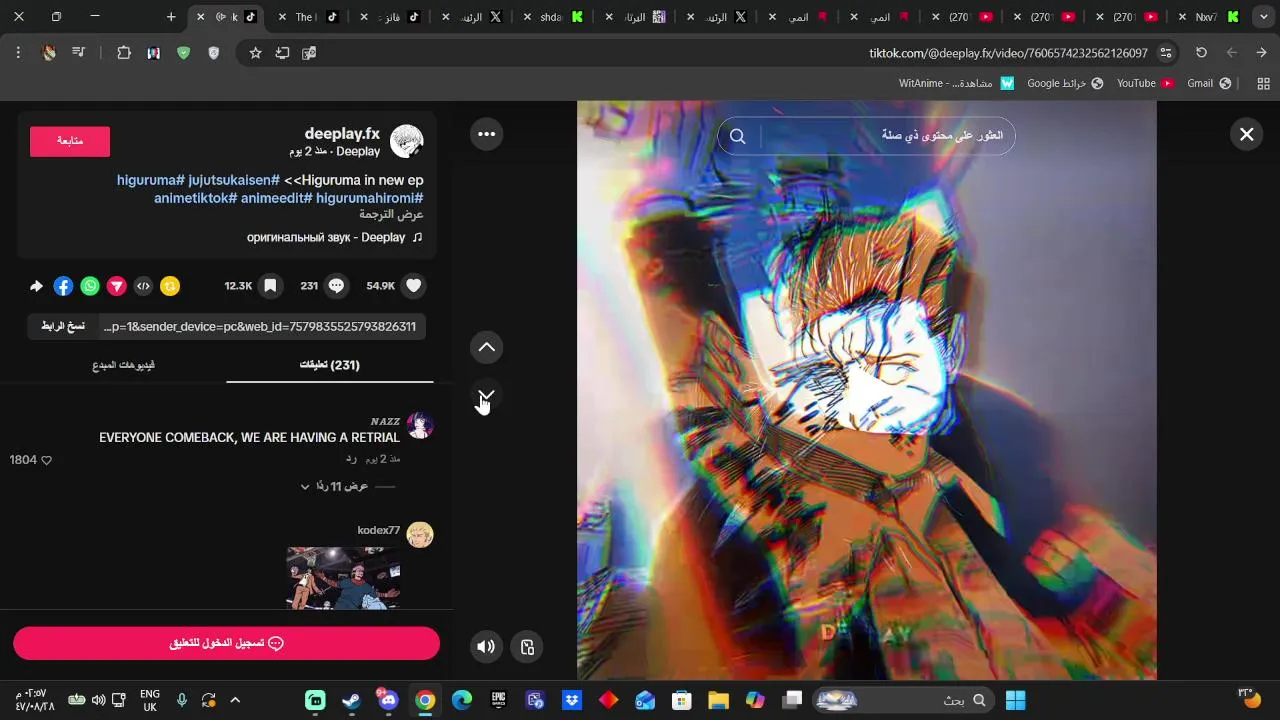
Task: Open Discord from the taskbar
Action: 389,700
